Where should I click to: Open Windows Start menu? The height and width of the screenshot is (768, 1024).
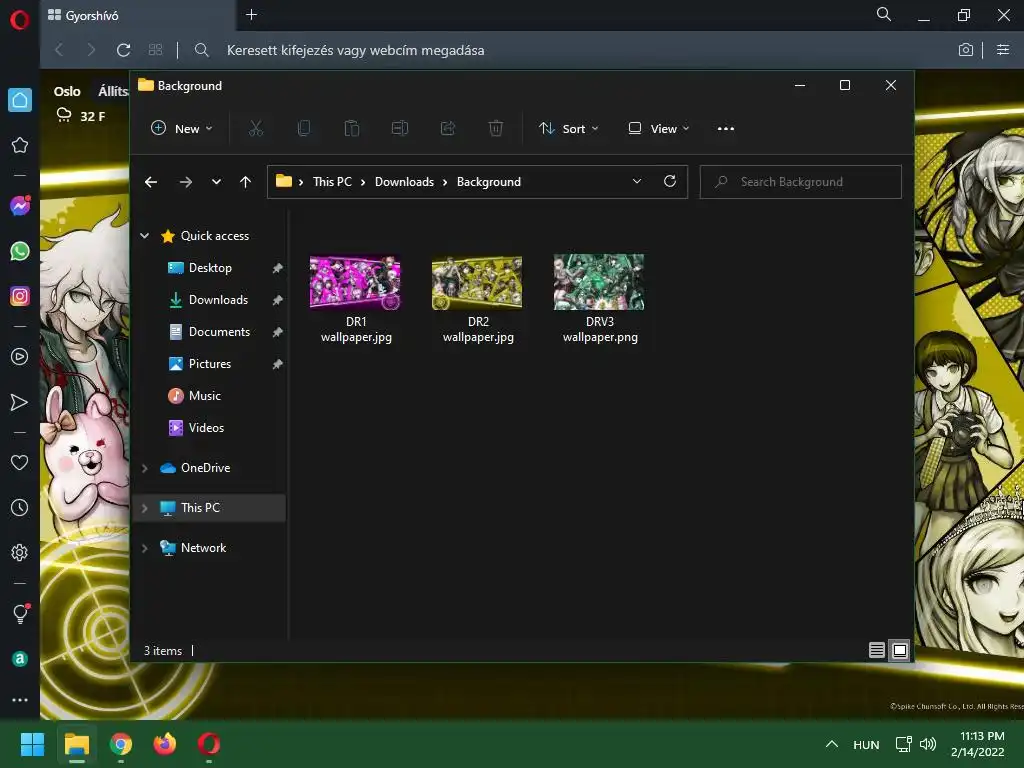pyautogui.click(x=32, y=744)
